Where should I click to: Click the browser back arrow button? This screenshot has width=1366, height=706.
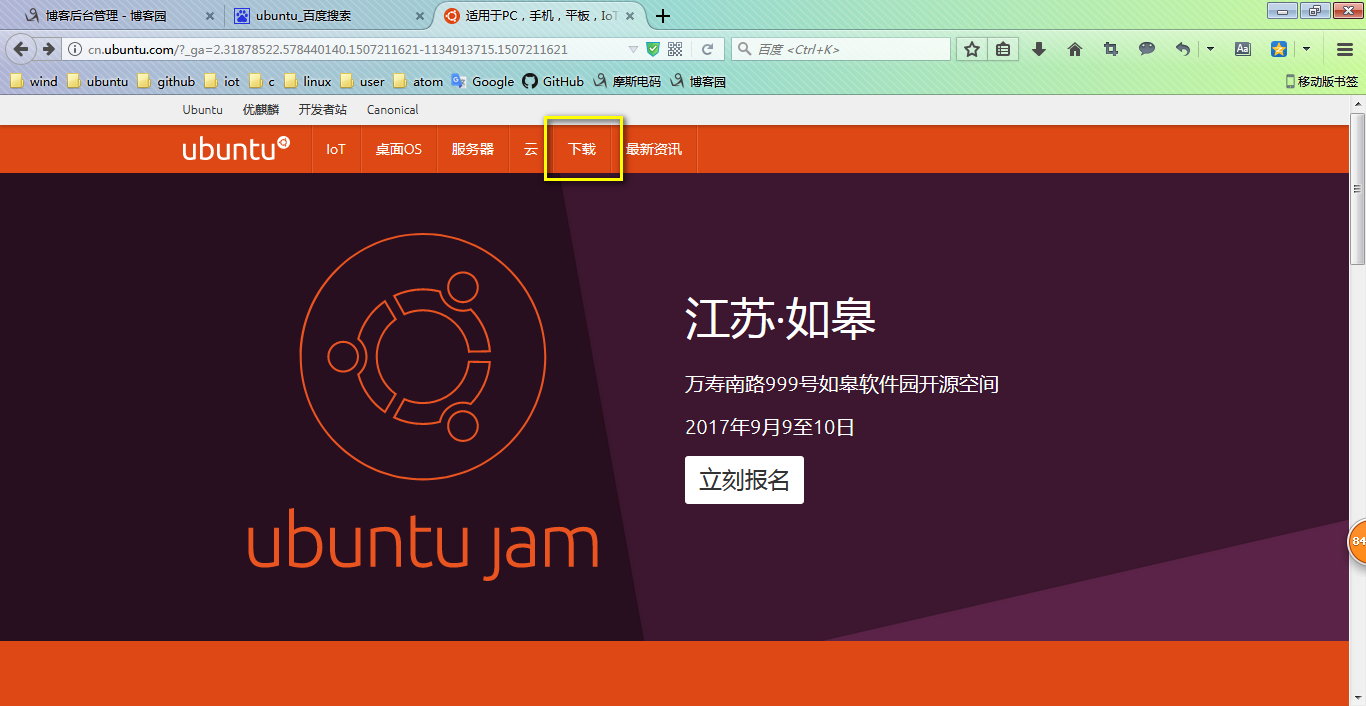tap(21, 49)
